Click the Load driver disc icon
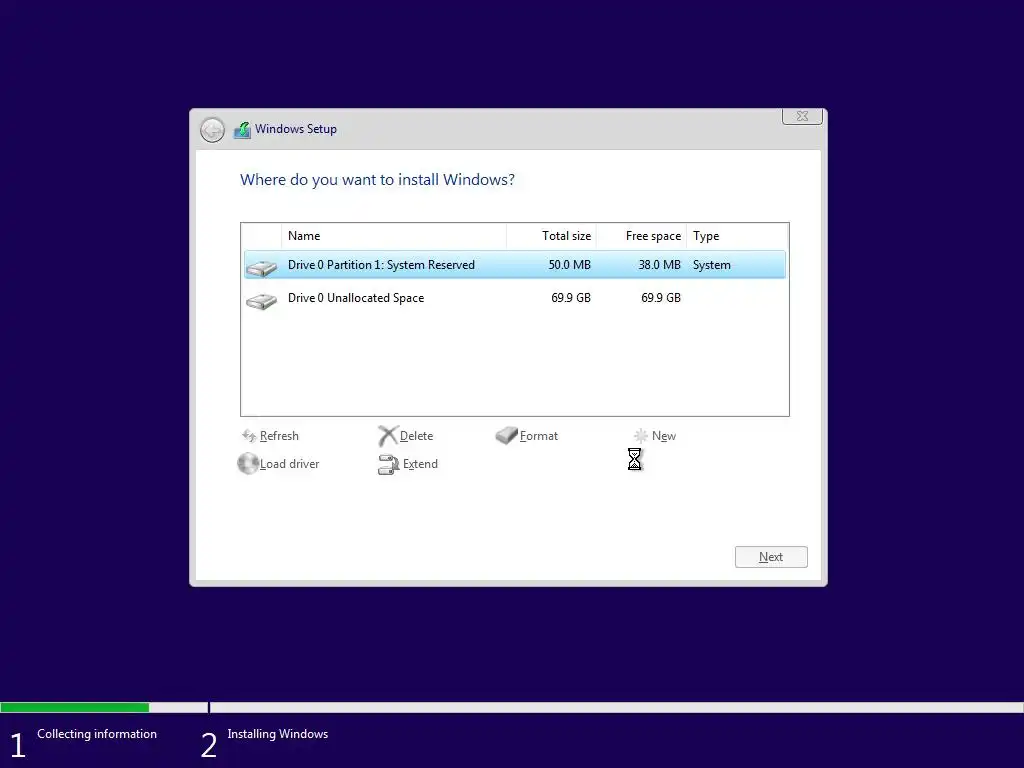 (x=248, y=464)
